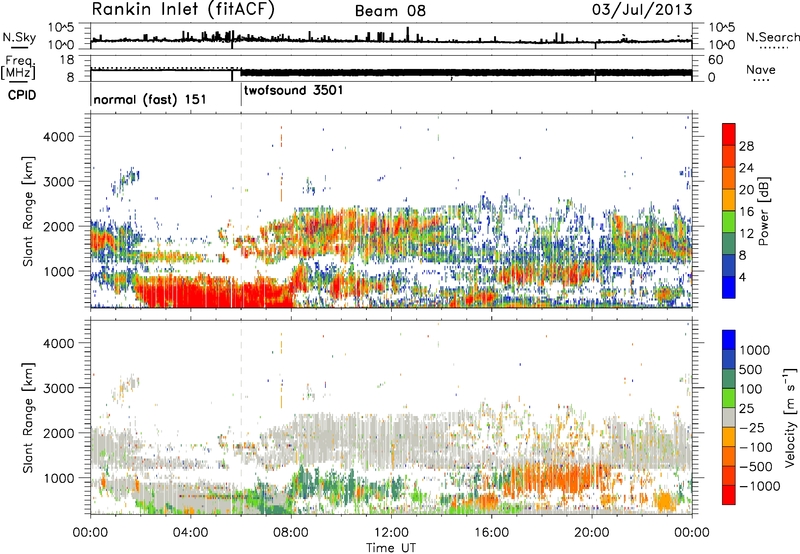Click the '20:00' time axis label
Viewport: 800px width, 554px height.
click(592, 533)
